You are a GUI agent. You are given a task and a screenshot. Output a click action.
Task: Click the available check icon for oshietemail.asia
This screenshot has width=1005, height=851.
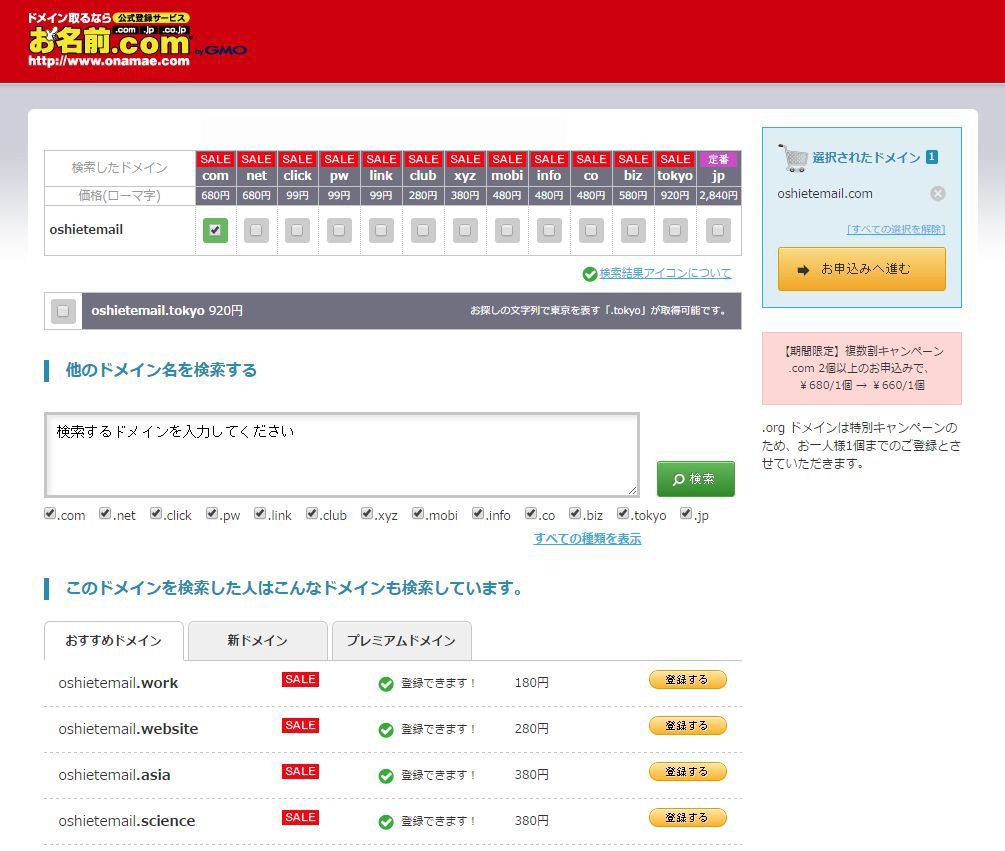tap(386, 776)
